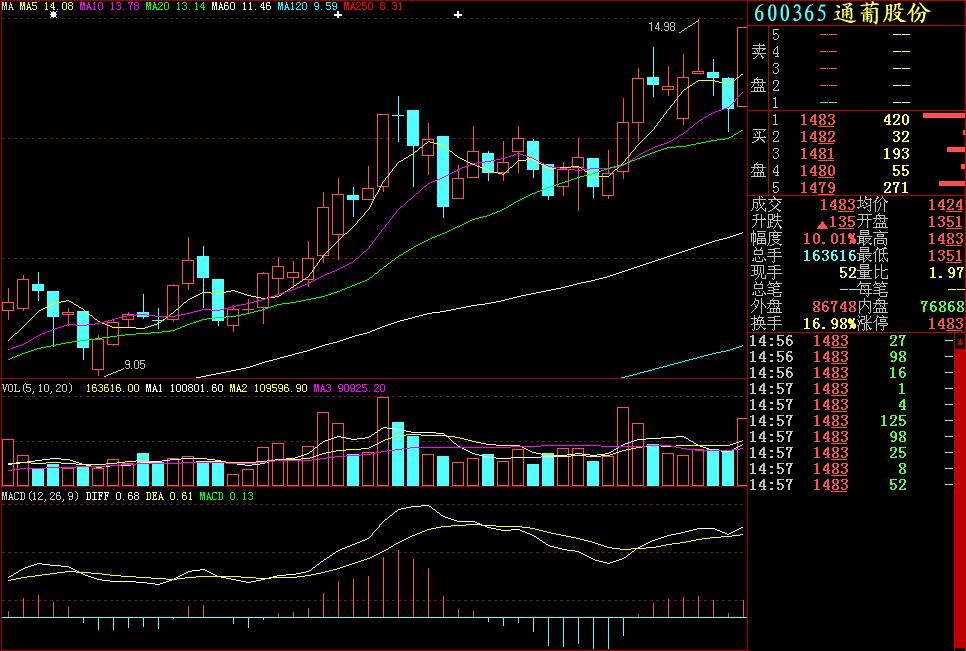Select buy level 5 price 1479

[x=817, y=187]
